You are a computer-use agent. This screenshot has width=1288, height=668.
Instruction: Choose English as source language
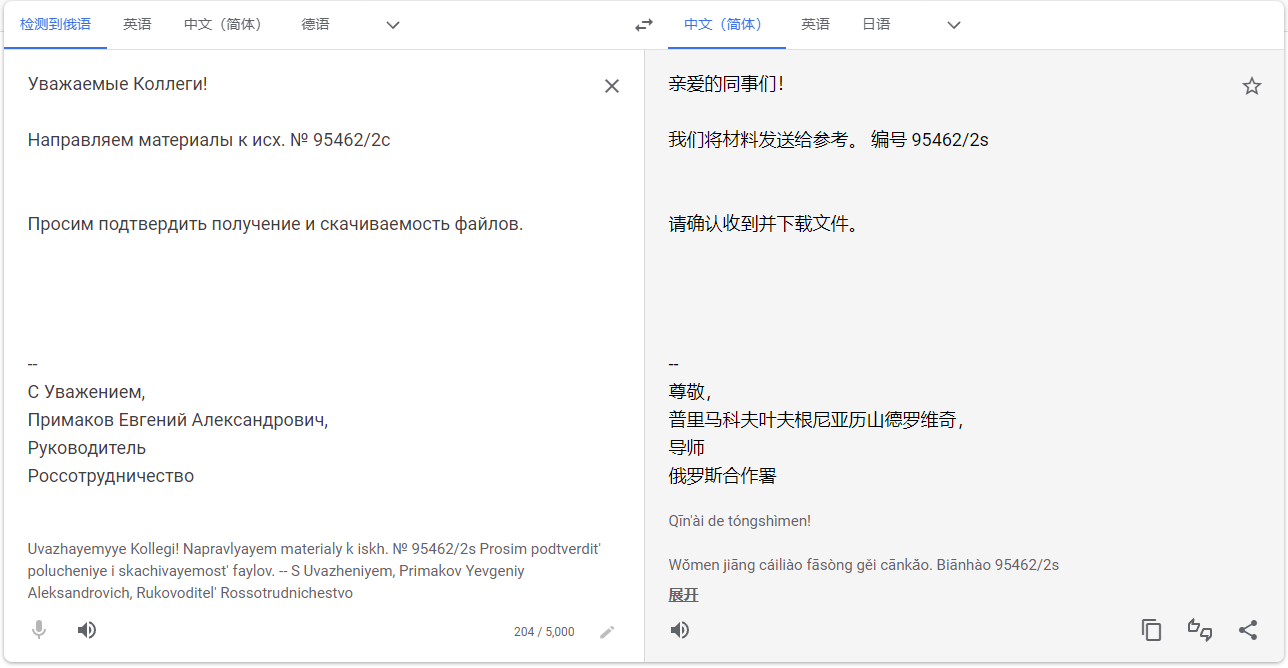click(x=137, y=25)
